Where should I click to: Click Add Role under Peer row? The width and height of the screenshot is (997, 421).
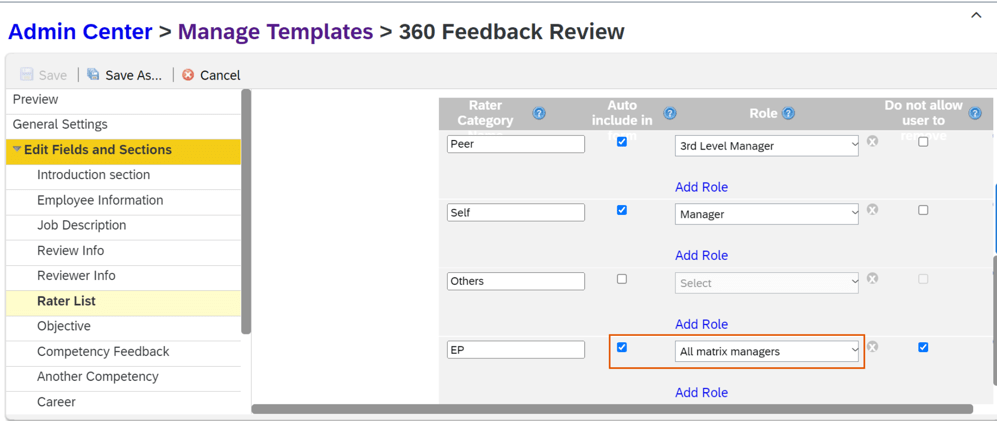[701, 187]
